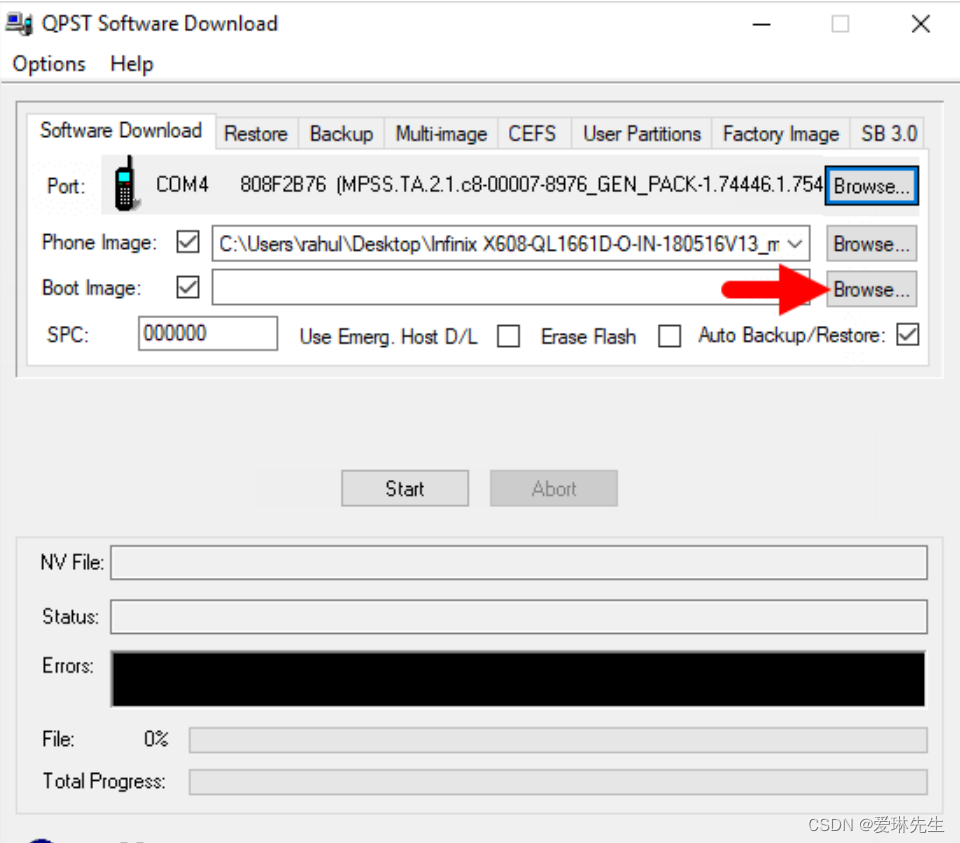Image resolution: width=960 pixels, height=843 pixels.
Task: Click the MPSS.TA.2.1 build string text
Action: (579, 184)
